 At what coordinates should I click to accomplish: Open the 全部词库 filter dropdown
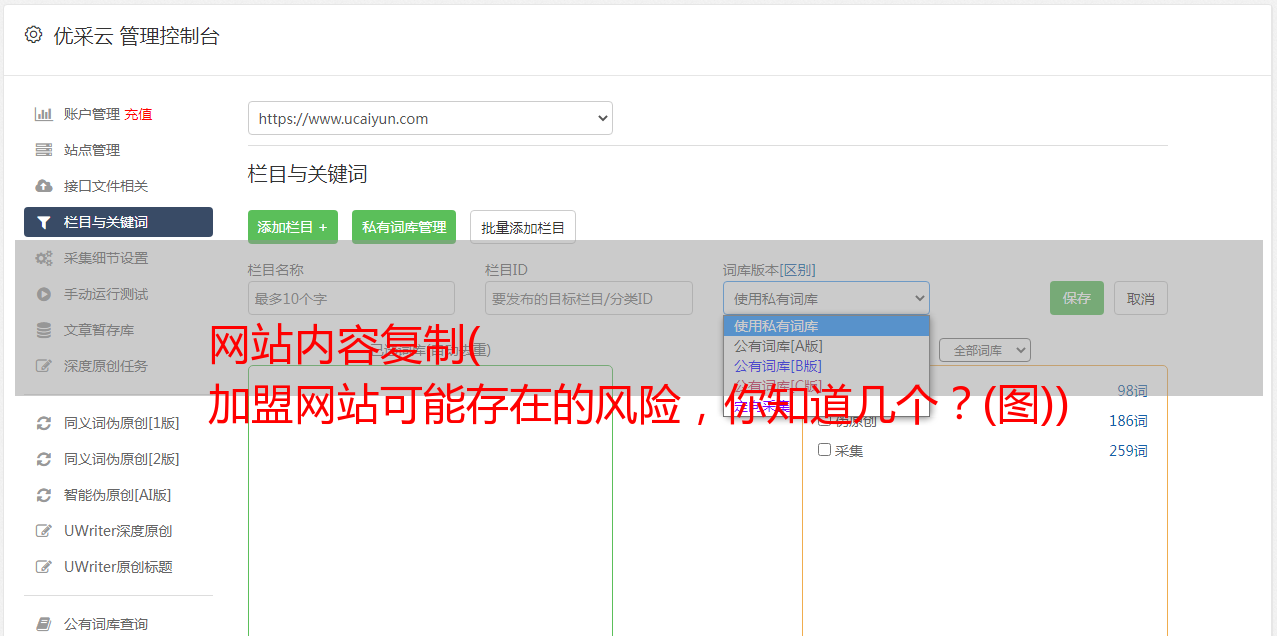[984, 350]
